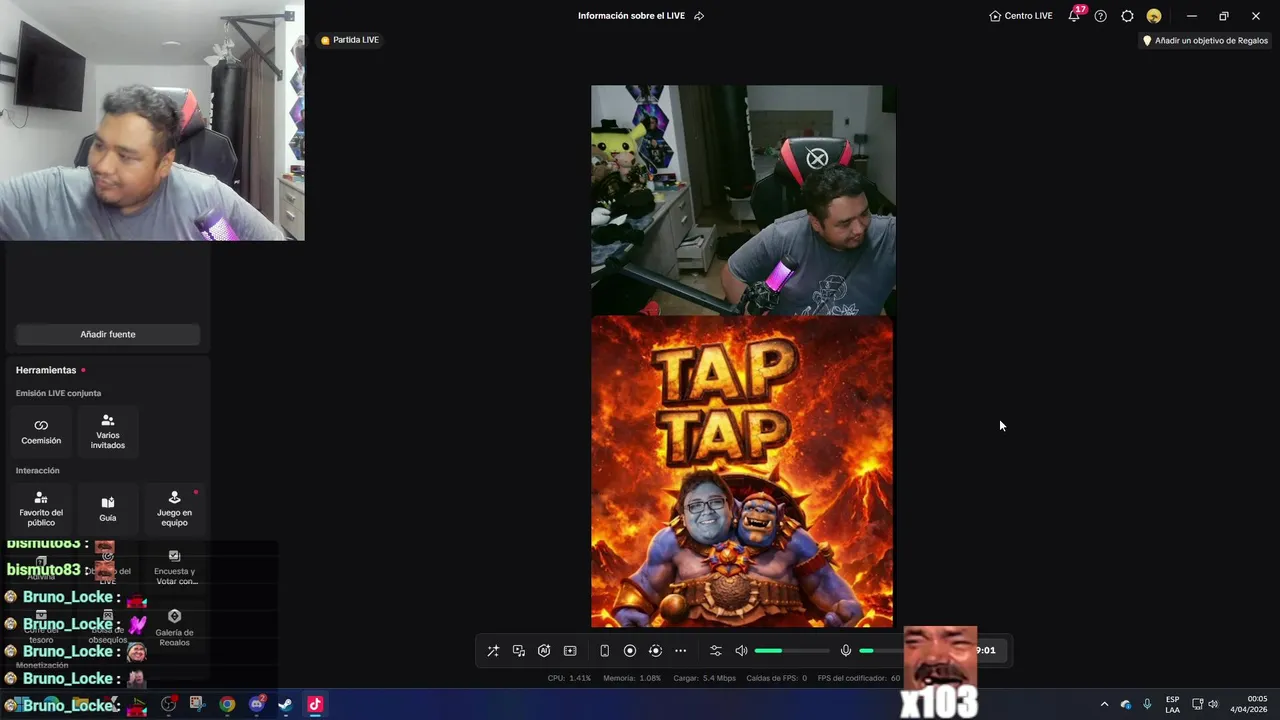Open Steam from the taskbar
Screen dimensions: 1280x720
pyautogui.click(x=285, y=704)
